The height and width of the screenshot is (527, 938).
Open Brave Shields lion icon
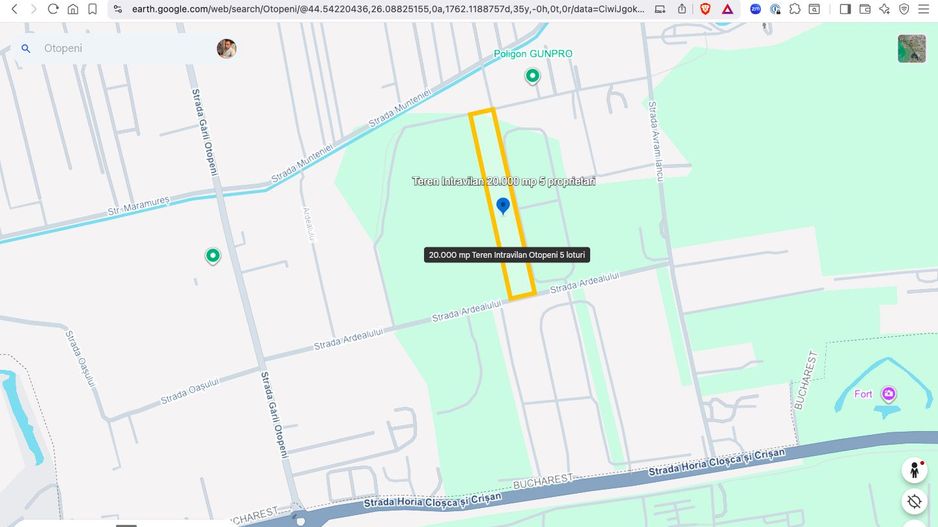click(705, 9)
